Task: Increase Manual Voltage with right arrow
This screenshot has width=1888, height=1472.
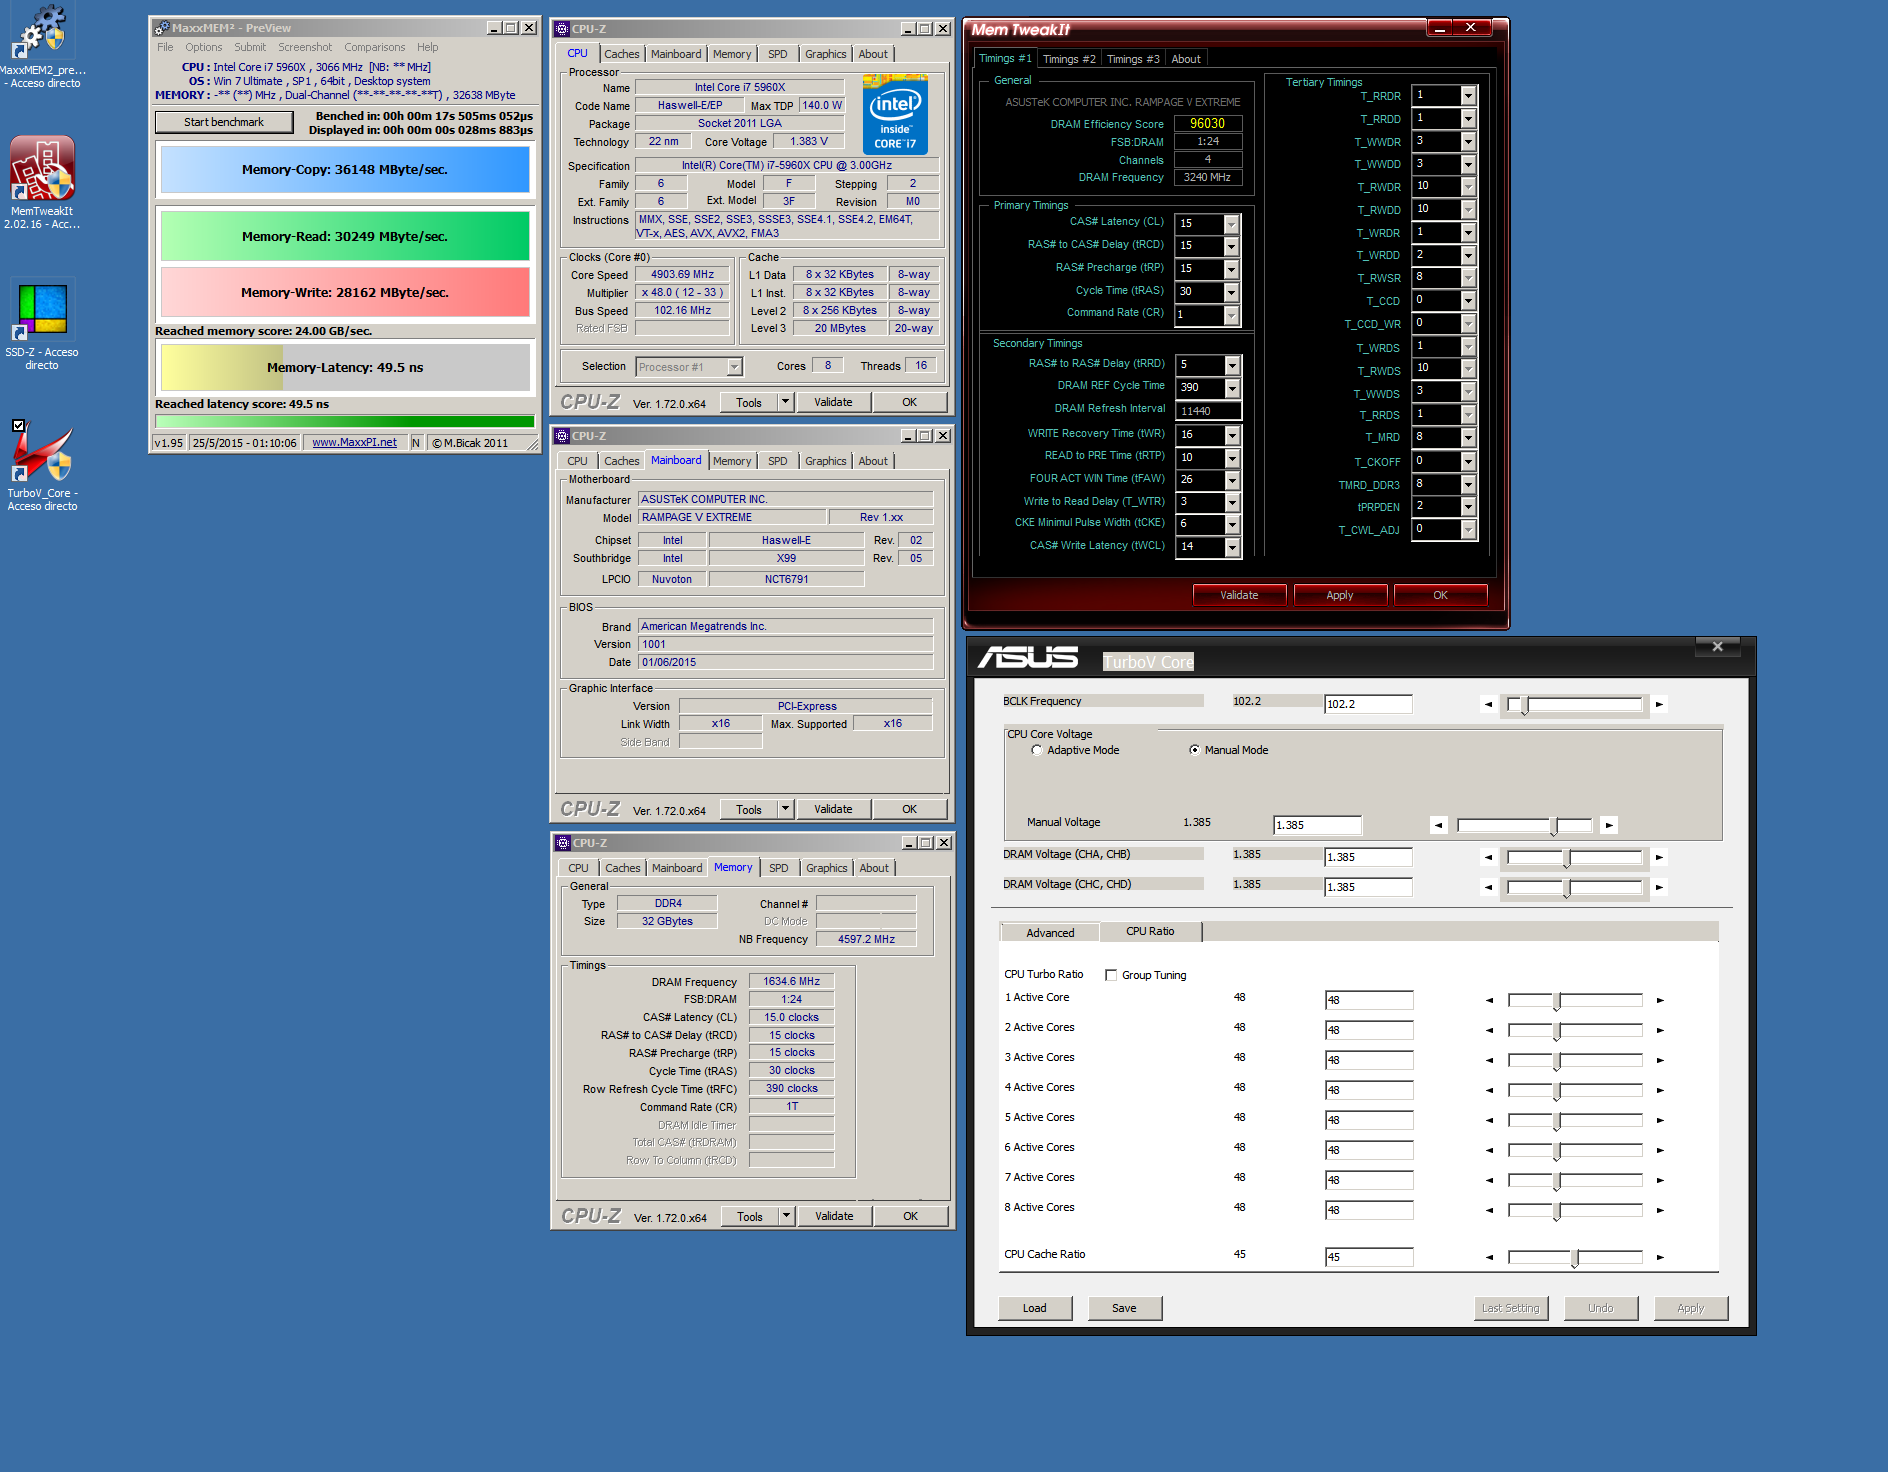Action: pyautogui.click(x=1609, y=825)
